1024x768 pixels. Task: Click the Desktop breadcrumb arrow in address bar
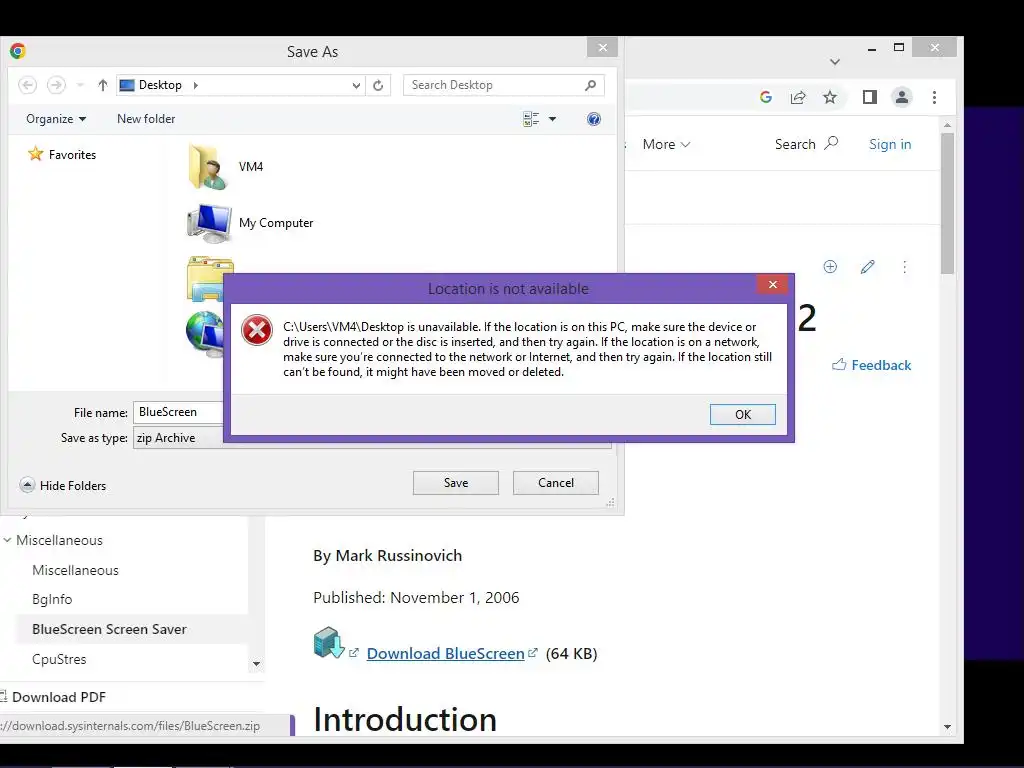pos(195,85)
